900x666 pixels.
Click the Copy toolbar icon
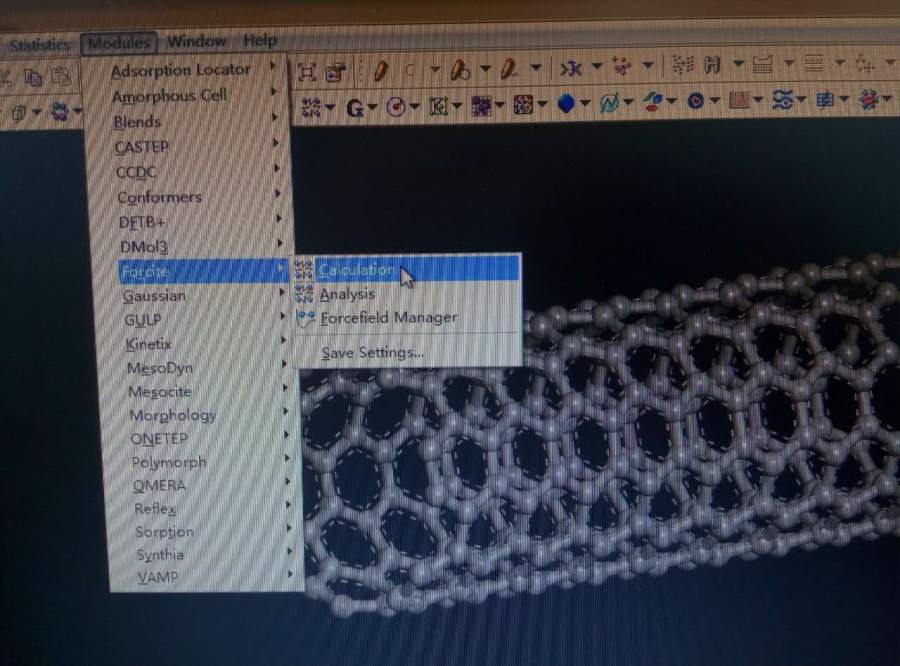33,77
